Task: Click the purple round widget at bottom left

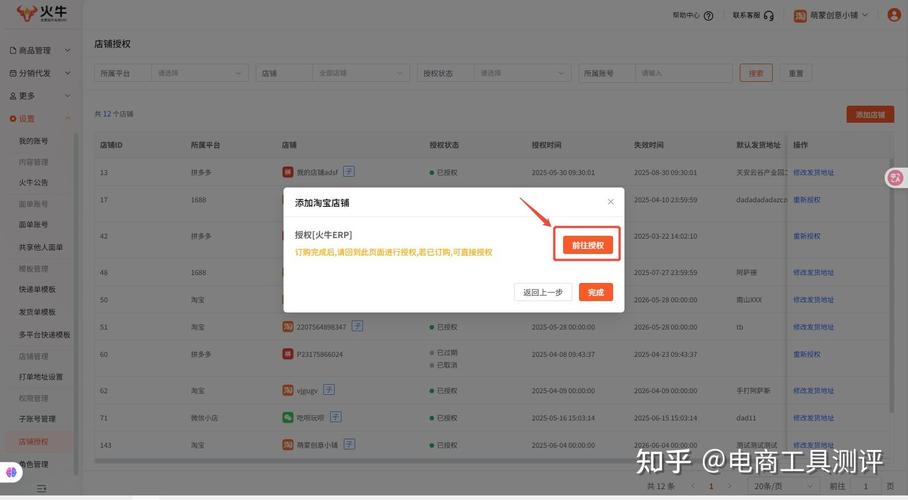Action: click(12, 472)
